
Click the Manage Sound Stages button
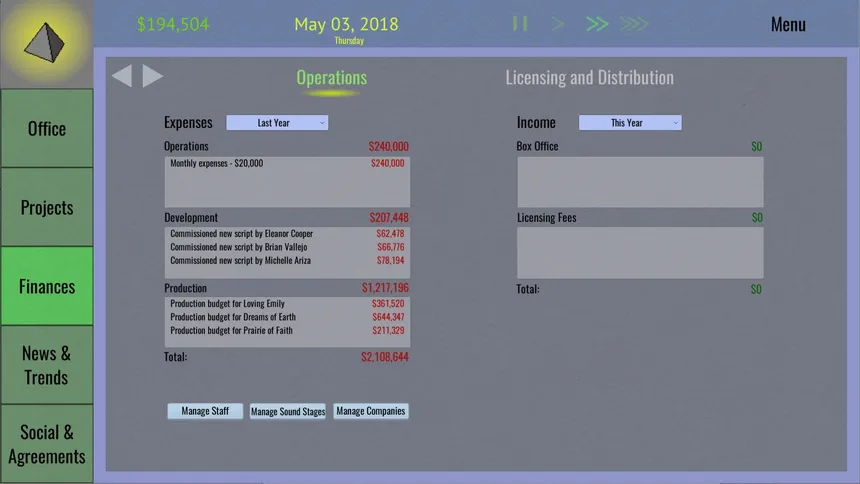coord(288,411)
